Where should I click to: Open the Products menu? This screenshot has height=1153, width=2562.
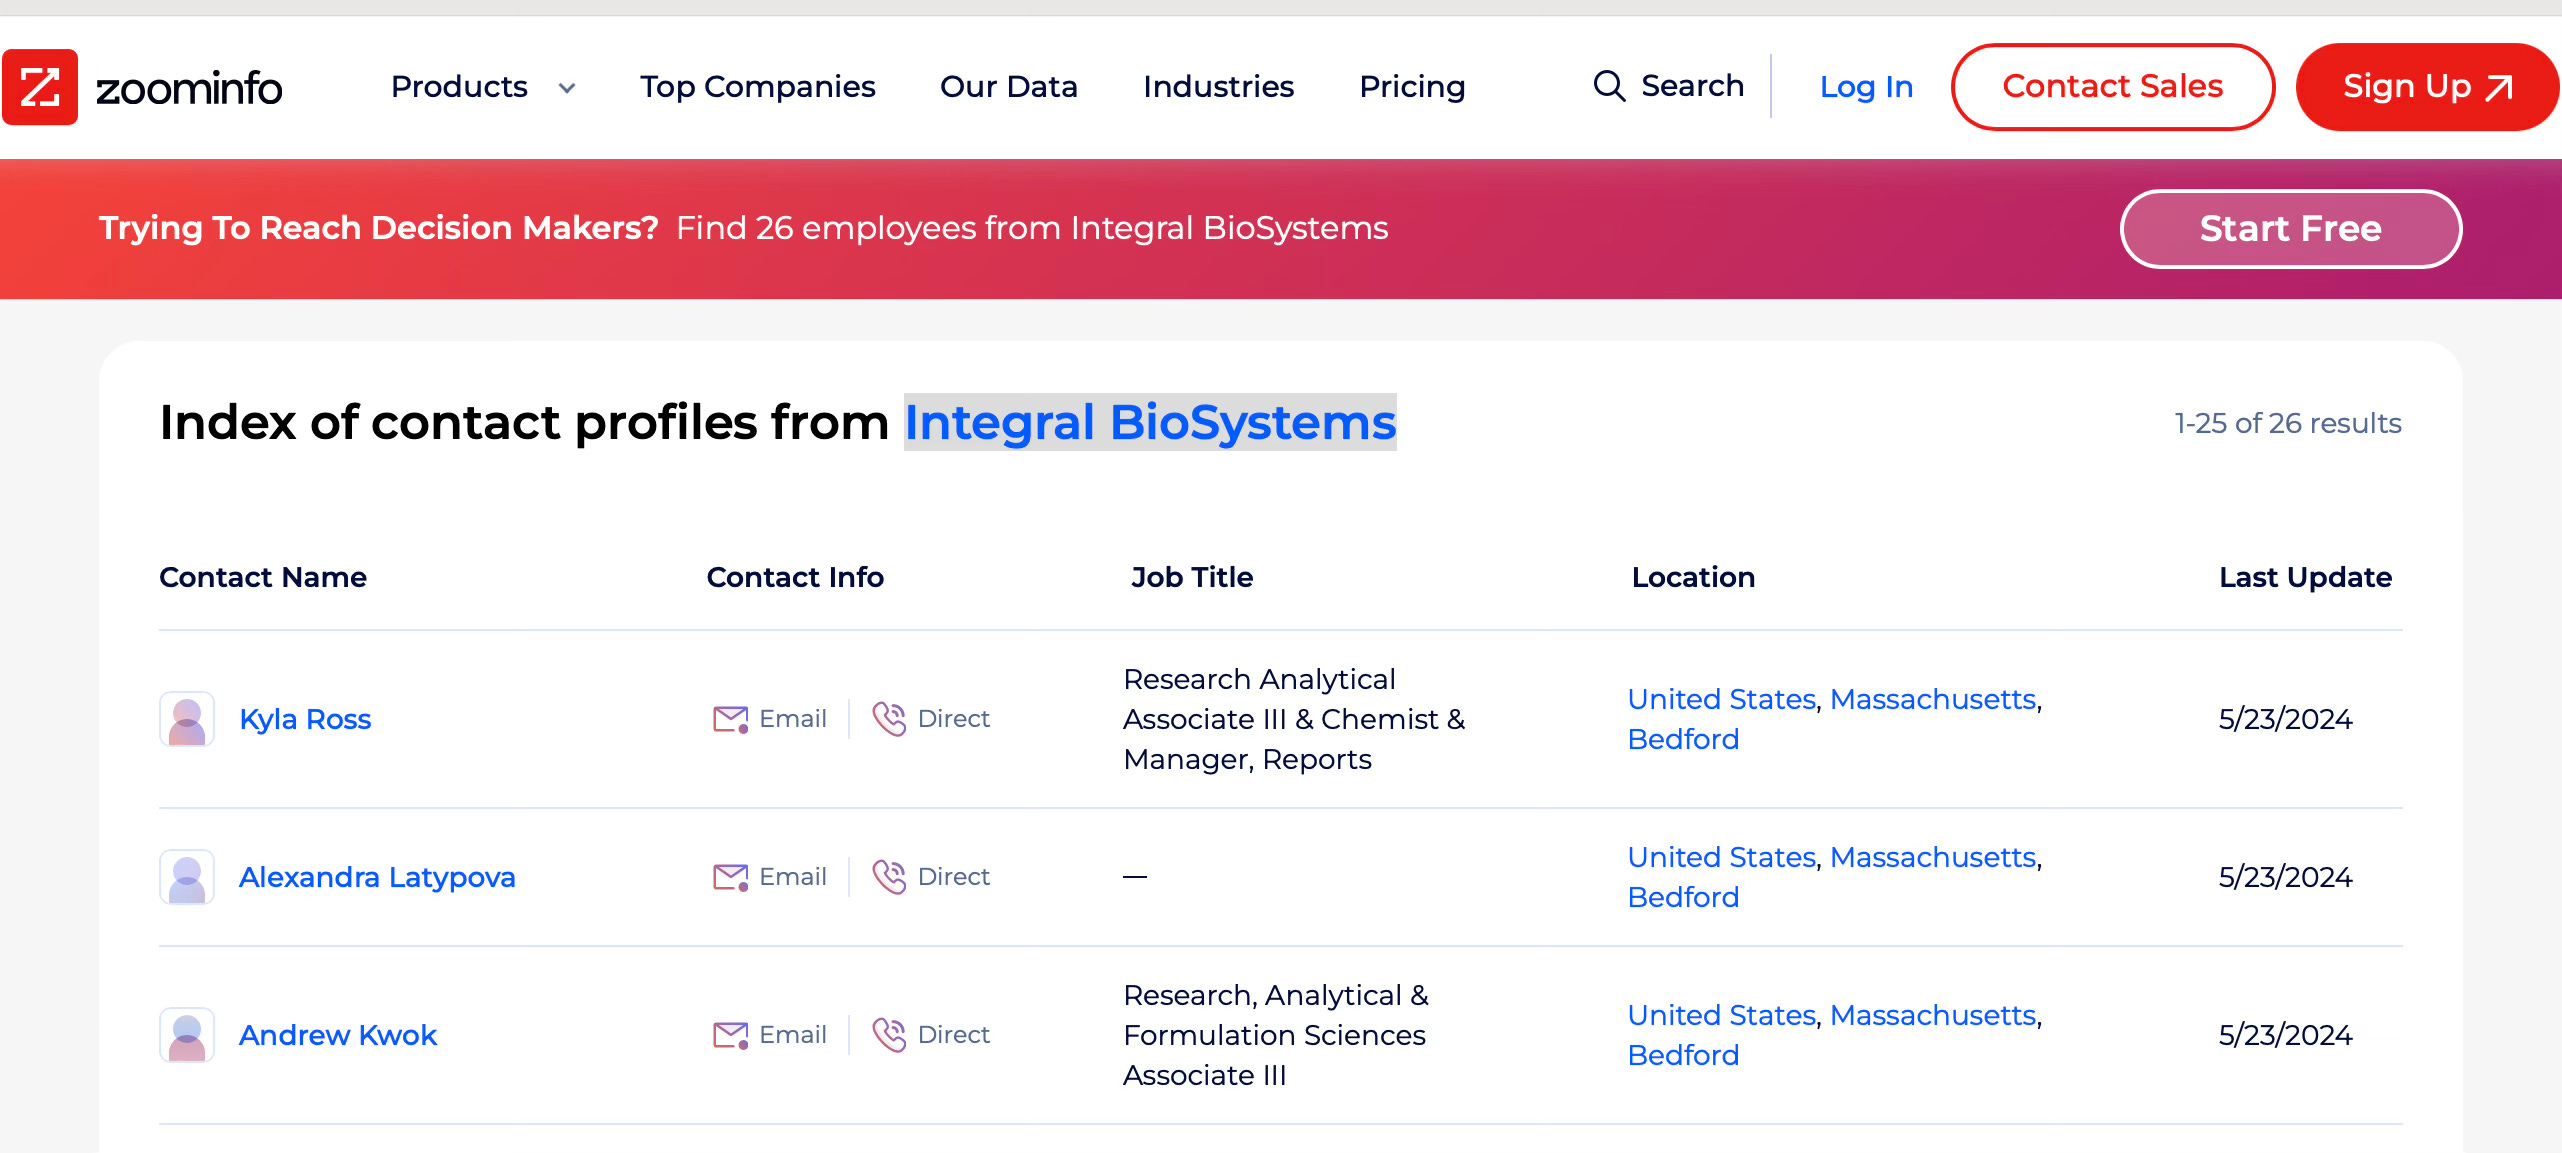(x=459, y=86)
